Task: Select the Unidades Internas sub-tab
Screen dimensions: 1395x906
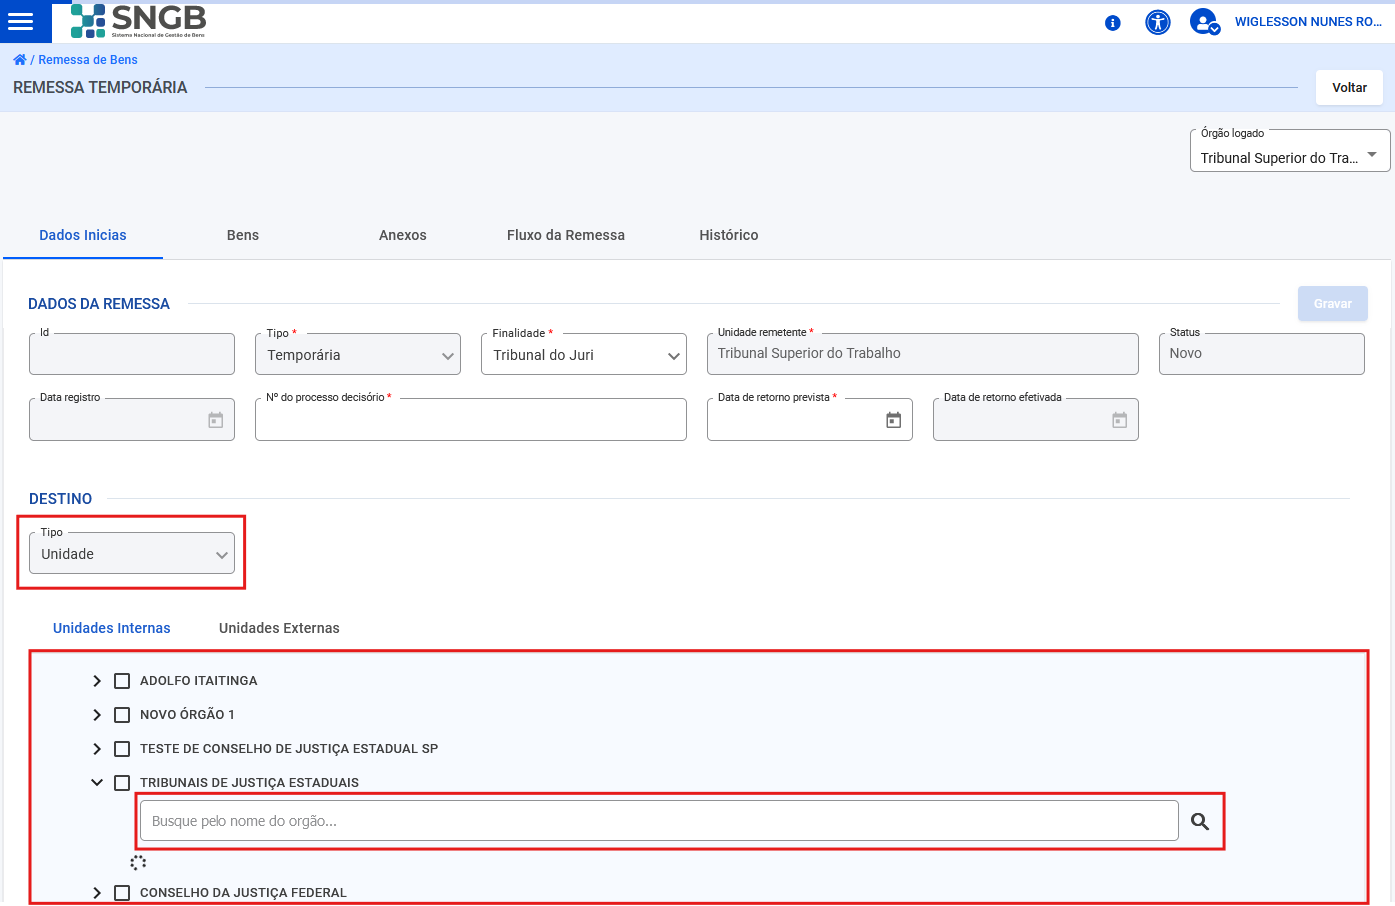Action: click(112, 628)
